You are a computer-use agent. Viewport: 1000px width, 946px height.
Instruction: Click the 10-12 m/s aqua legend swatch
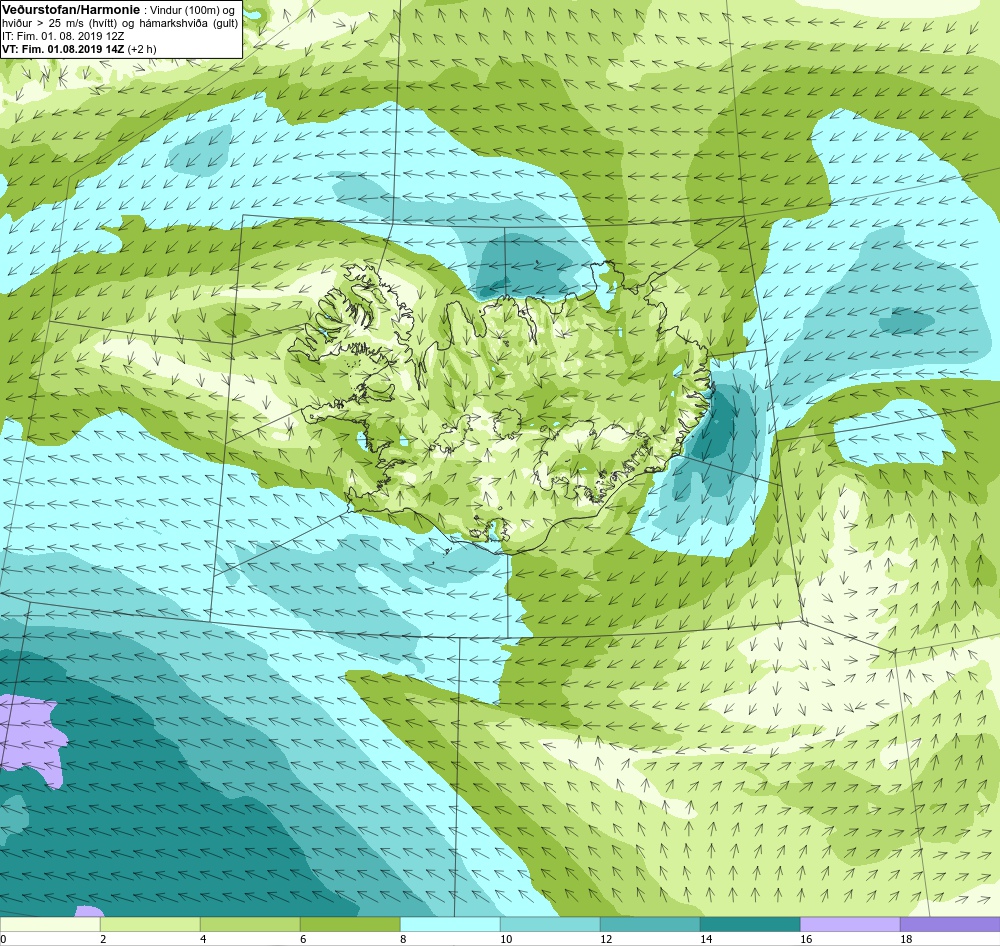point(550,924)
